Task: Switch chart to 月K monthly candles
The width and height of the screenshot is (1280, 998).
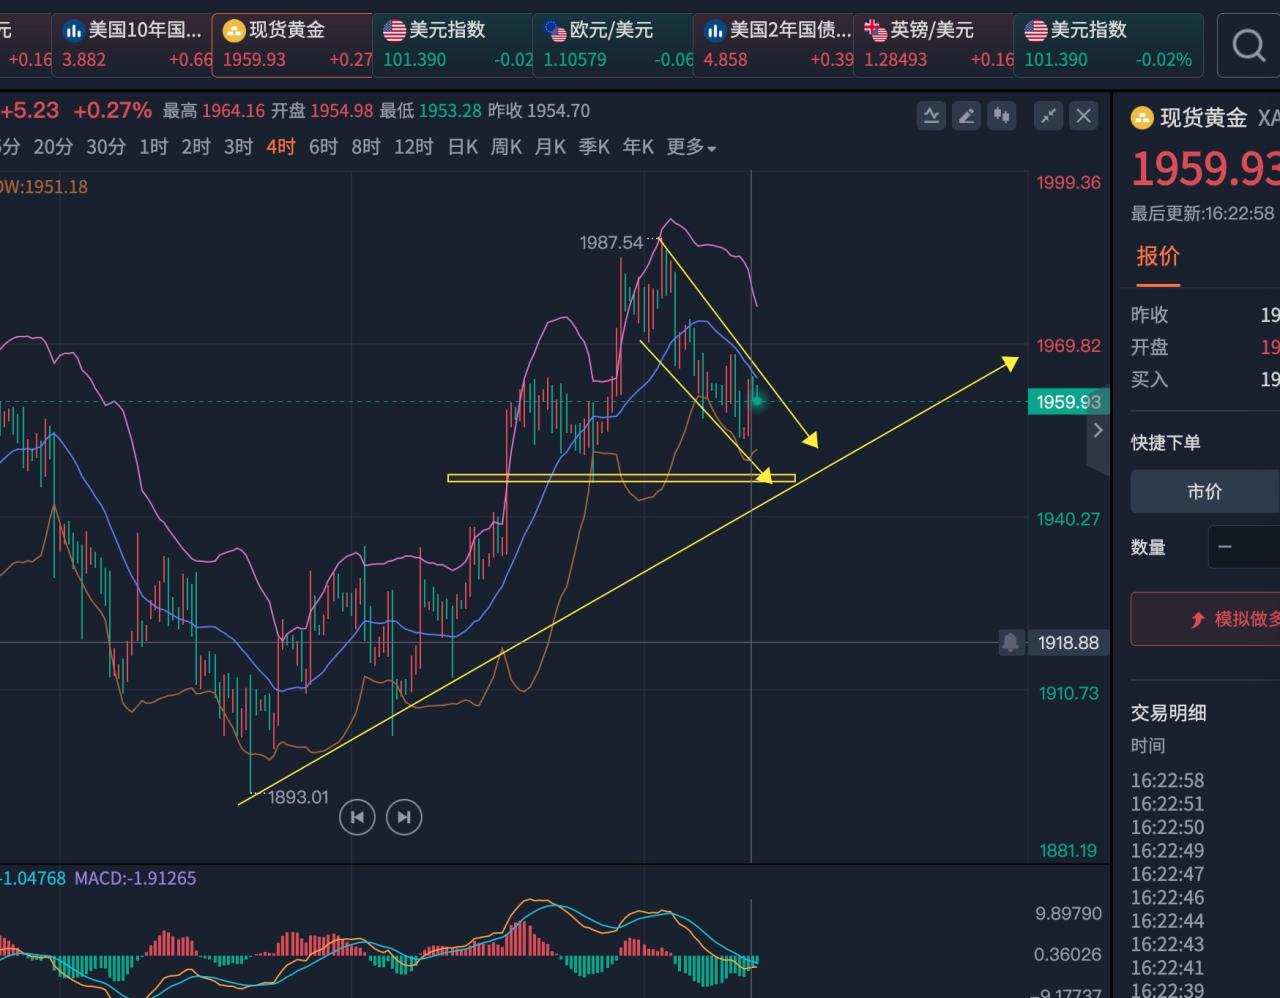Action: click(551, 147)
